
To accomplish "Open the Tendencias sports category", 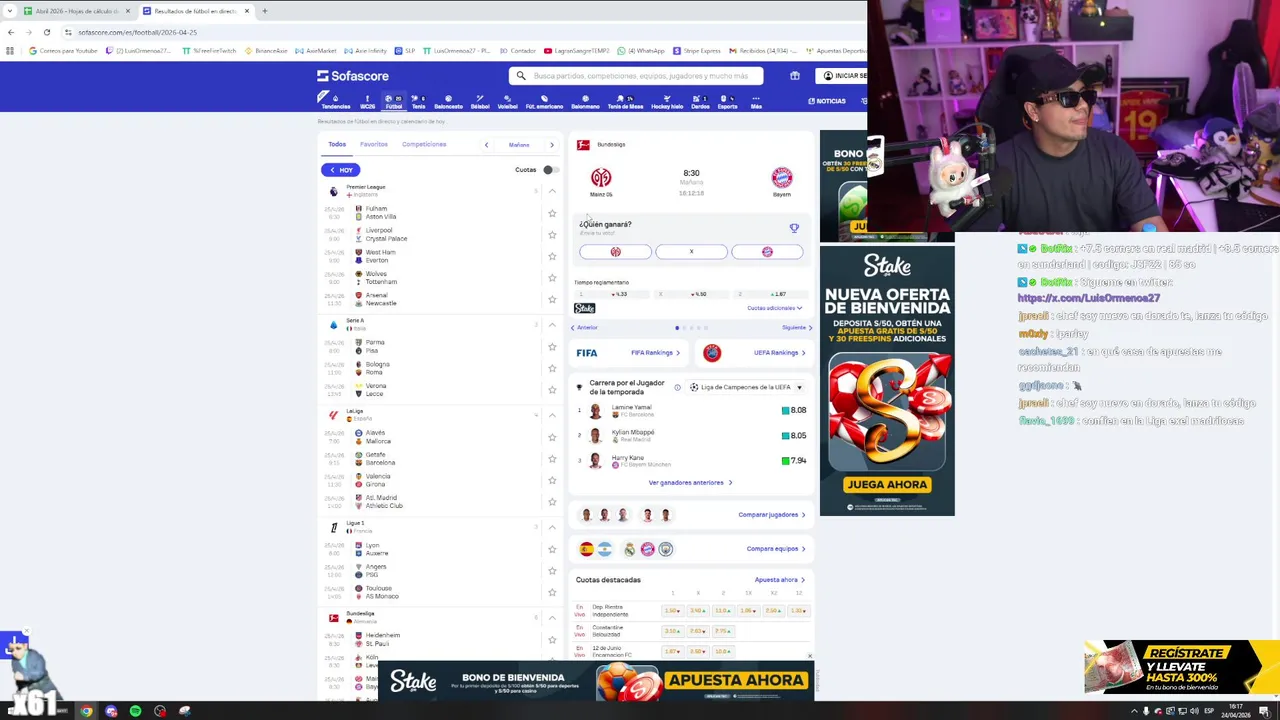I will coord(336,102).
